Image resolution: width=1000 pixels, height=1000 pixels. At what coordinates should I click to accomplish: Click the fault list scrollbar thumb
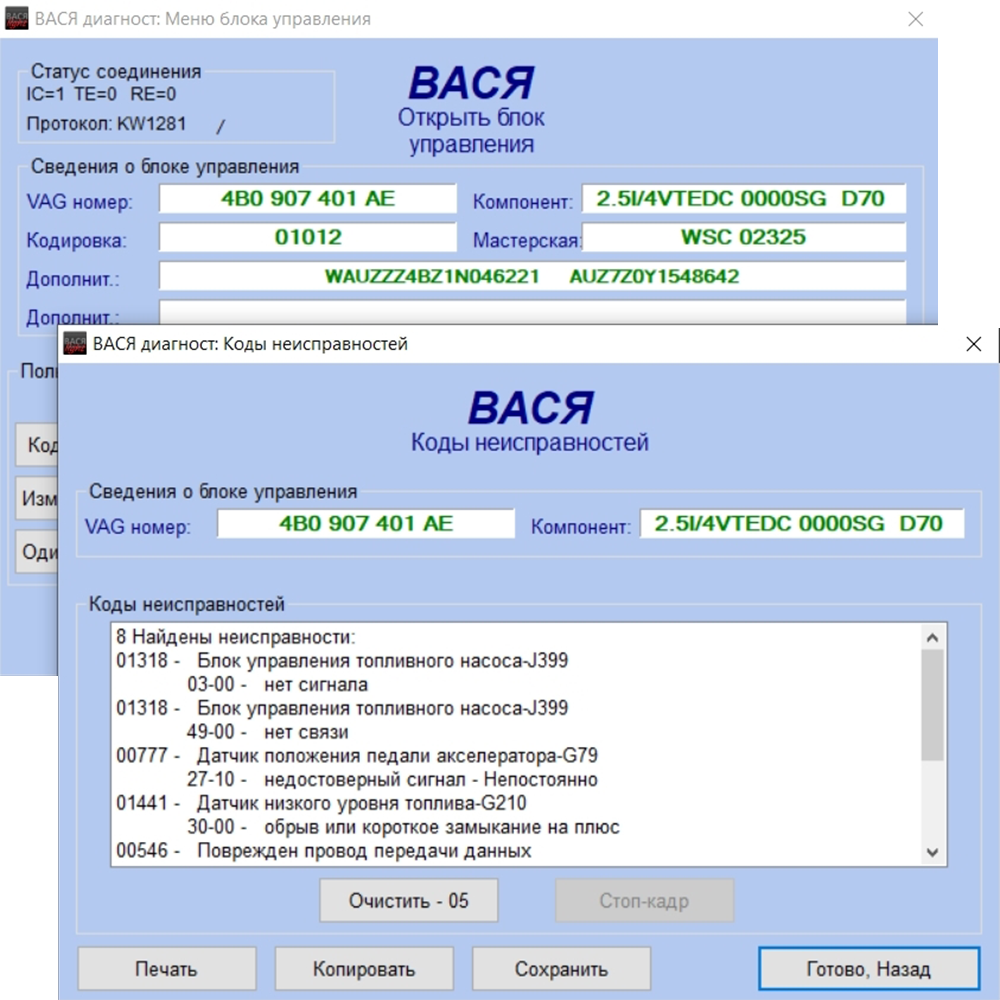tap(932, 705)
